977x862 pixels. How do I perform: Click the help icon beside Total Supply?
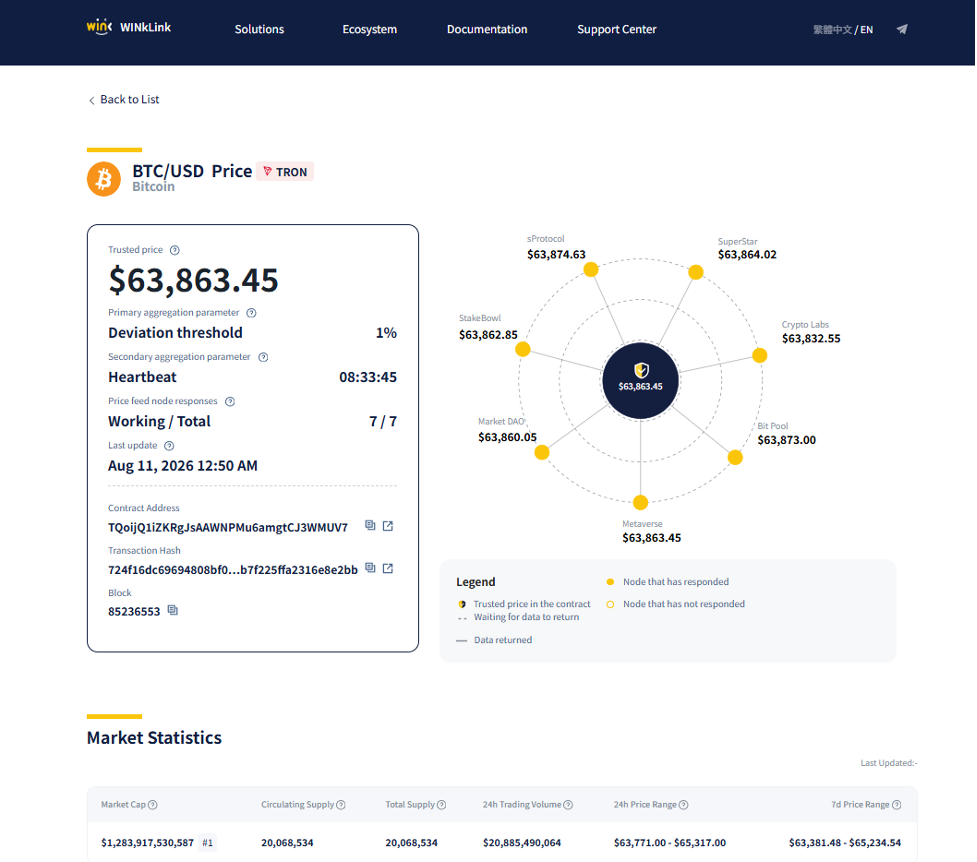(x=441, y=805)
